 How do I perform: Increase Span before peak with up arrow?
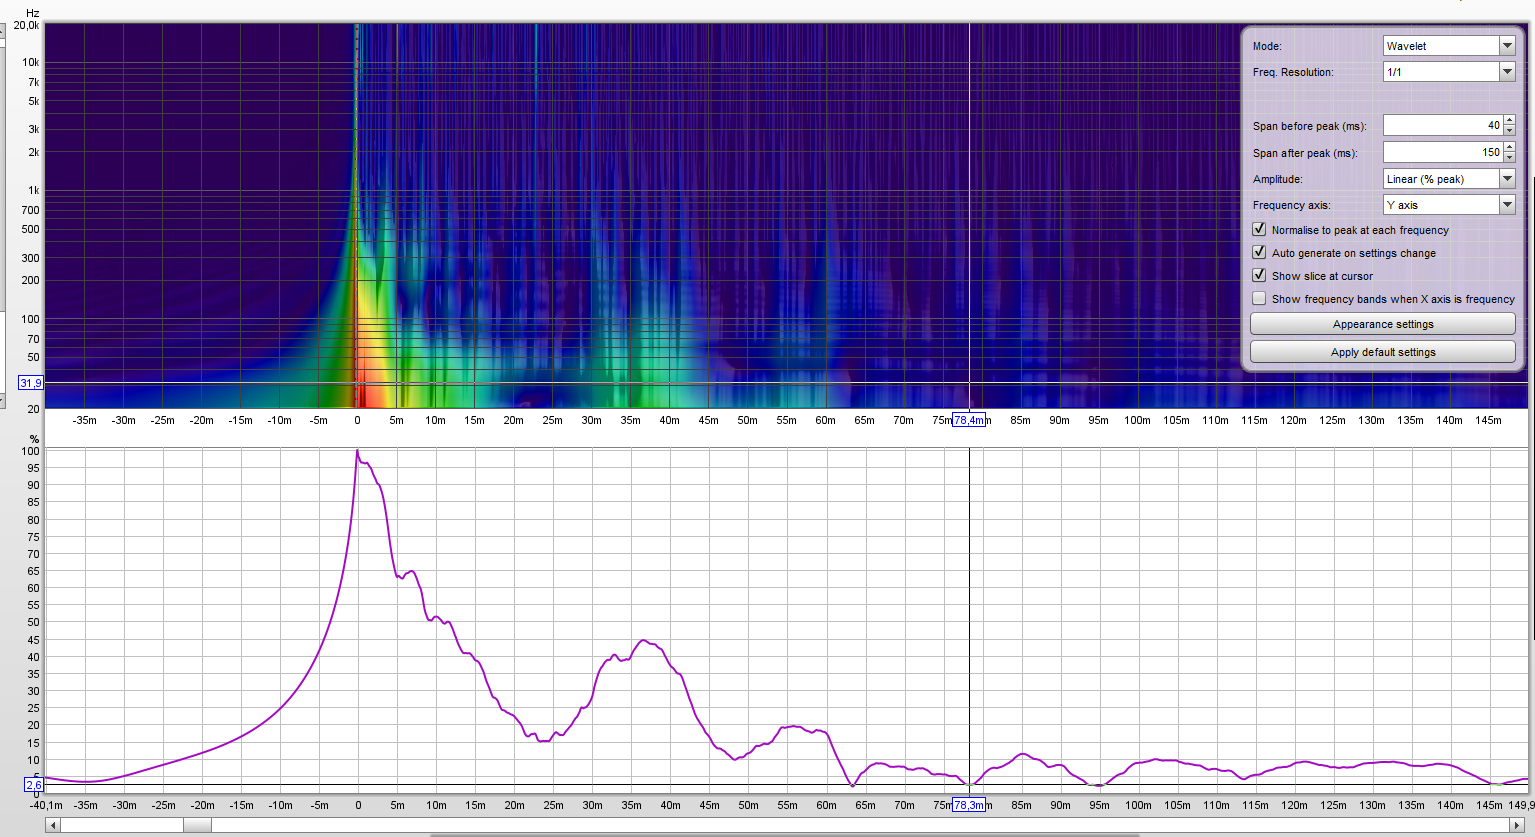[1510, 121]
